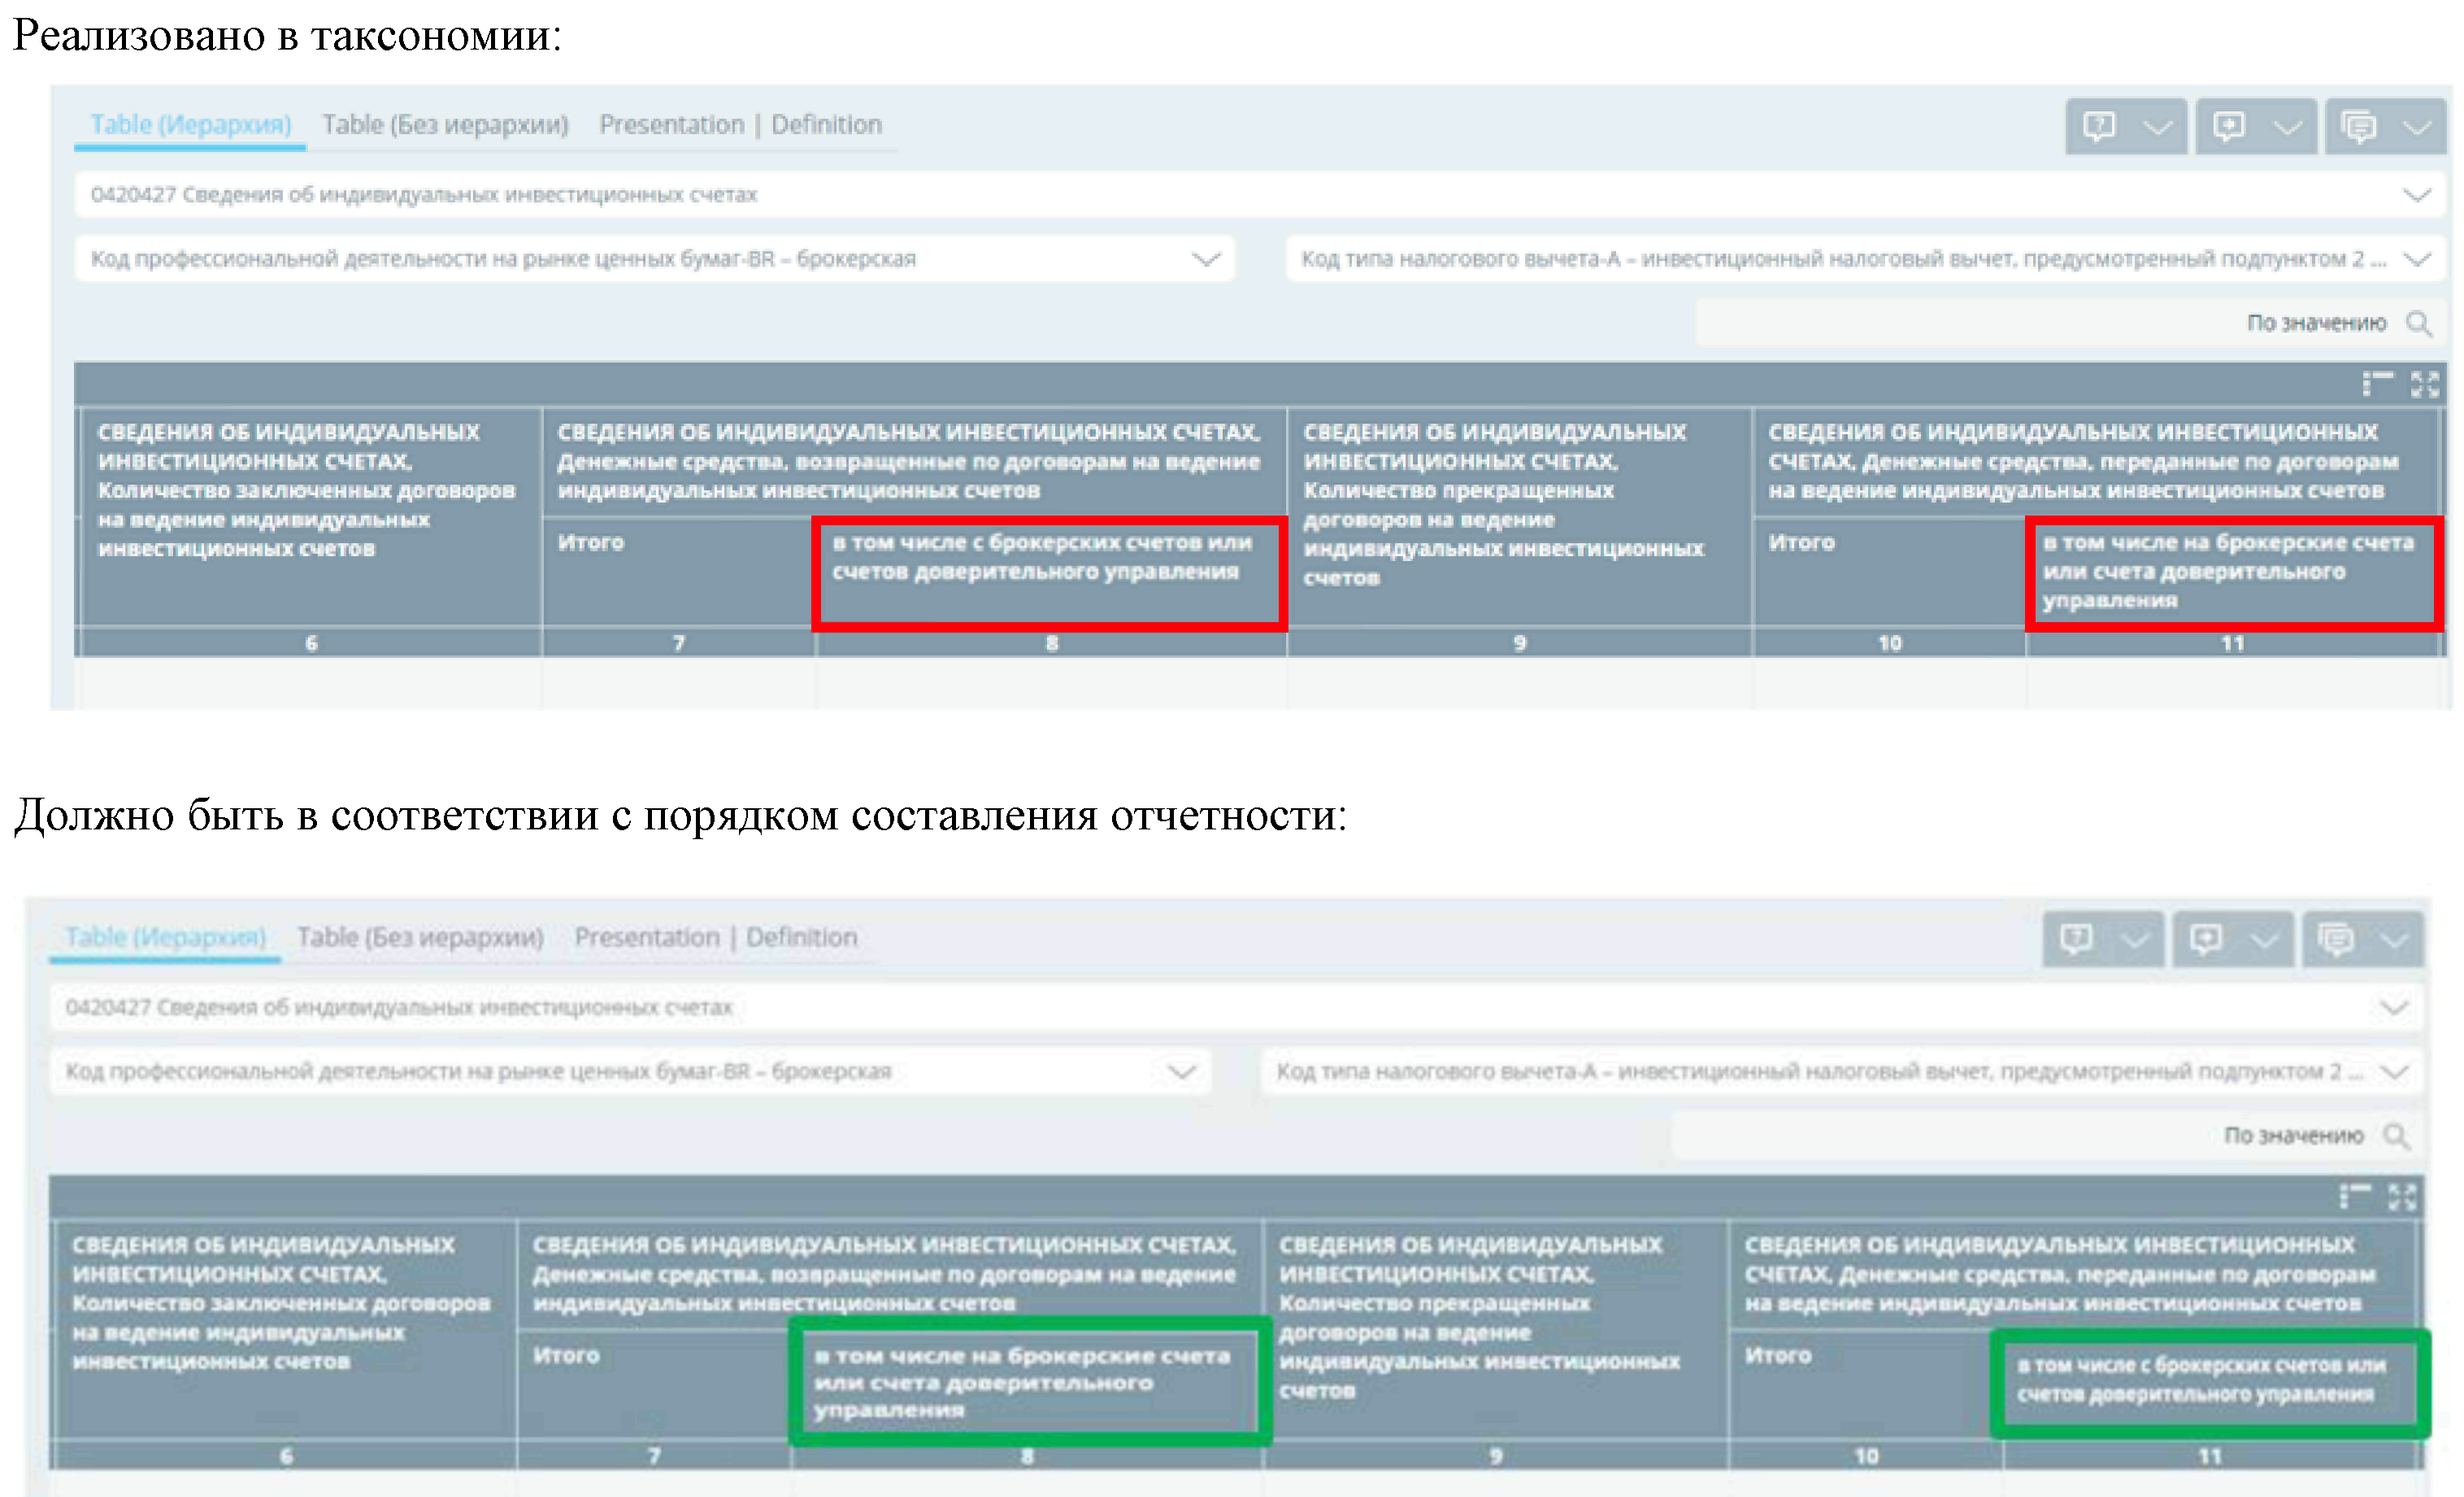The image size is (2464, 1497).
Task: Switch to Table (Без иерархии) tab in bottom panel
Action: [420, 937]
